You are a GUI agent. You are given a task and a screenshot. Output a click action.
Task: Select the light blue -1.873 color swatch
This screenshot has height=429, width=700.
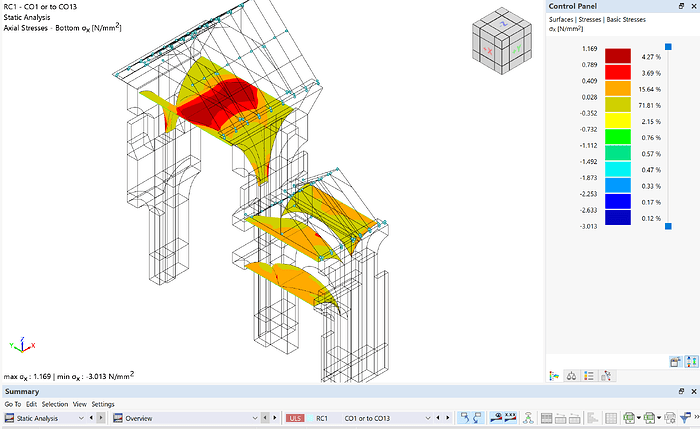(x=618, y=185)
